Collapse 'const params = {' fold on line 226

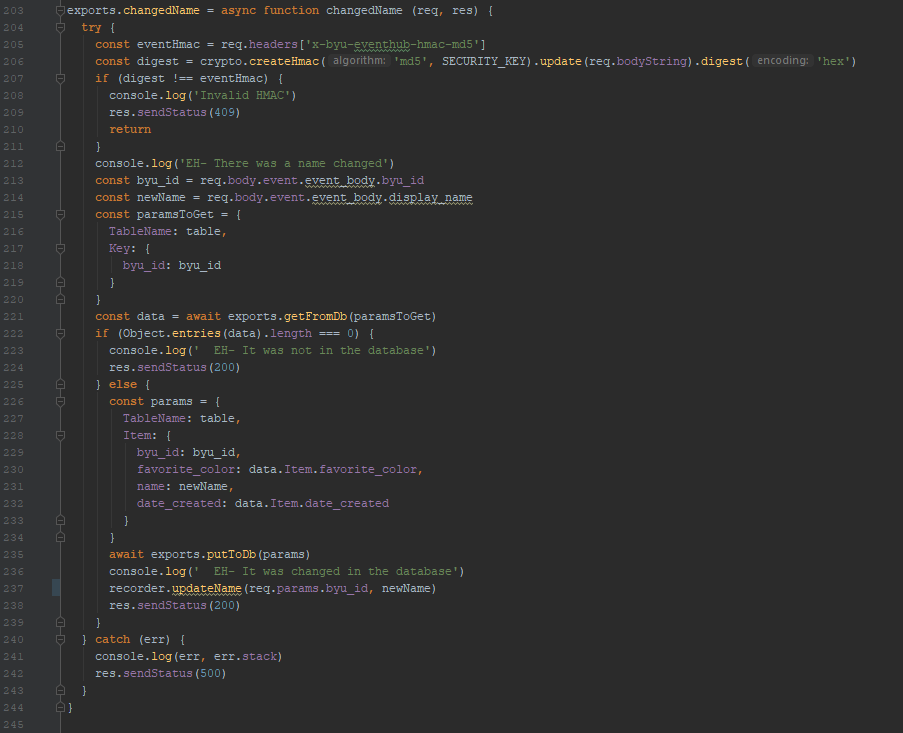[x=60, y=401]
